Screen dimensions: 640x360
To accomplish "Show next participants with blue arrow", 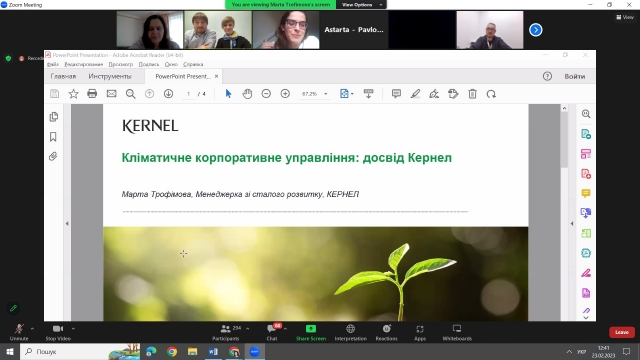I will [536, 30].
